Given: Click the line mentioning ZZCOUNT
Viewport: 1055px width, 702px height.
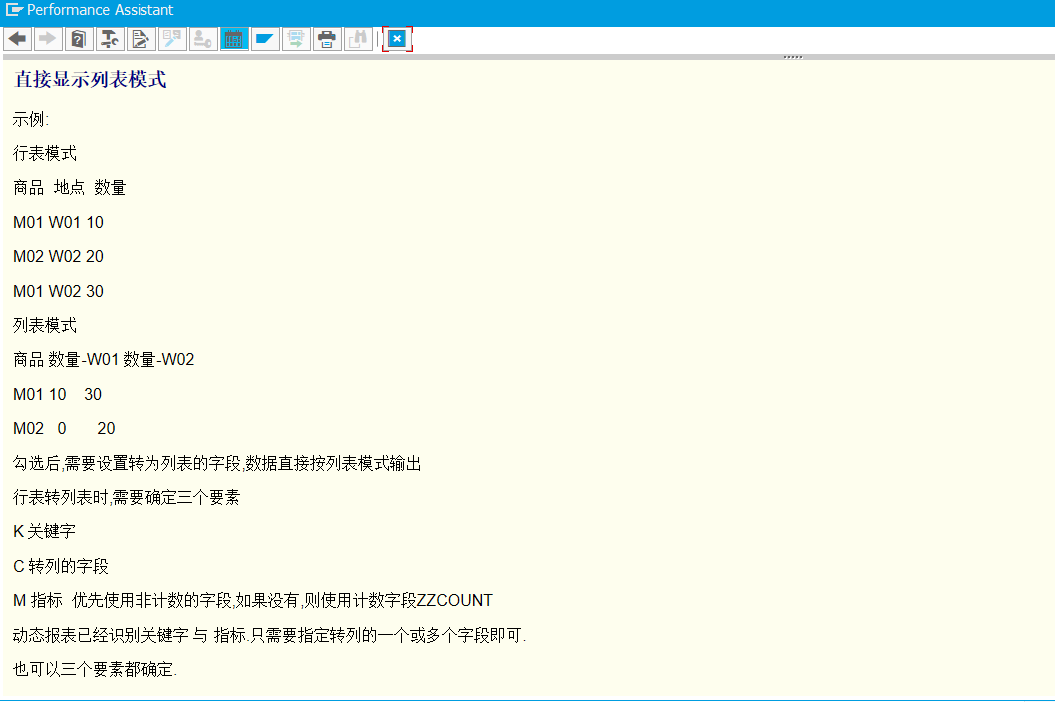Looking at the screenshot, I should pyautogui.click(x=253, y=600).
